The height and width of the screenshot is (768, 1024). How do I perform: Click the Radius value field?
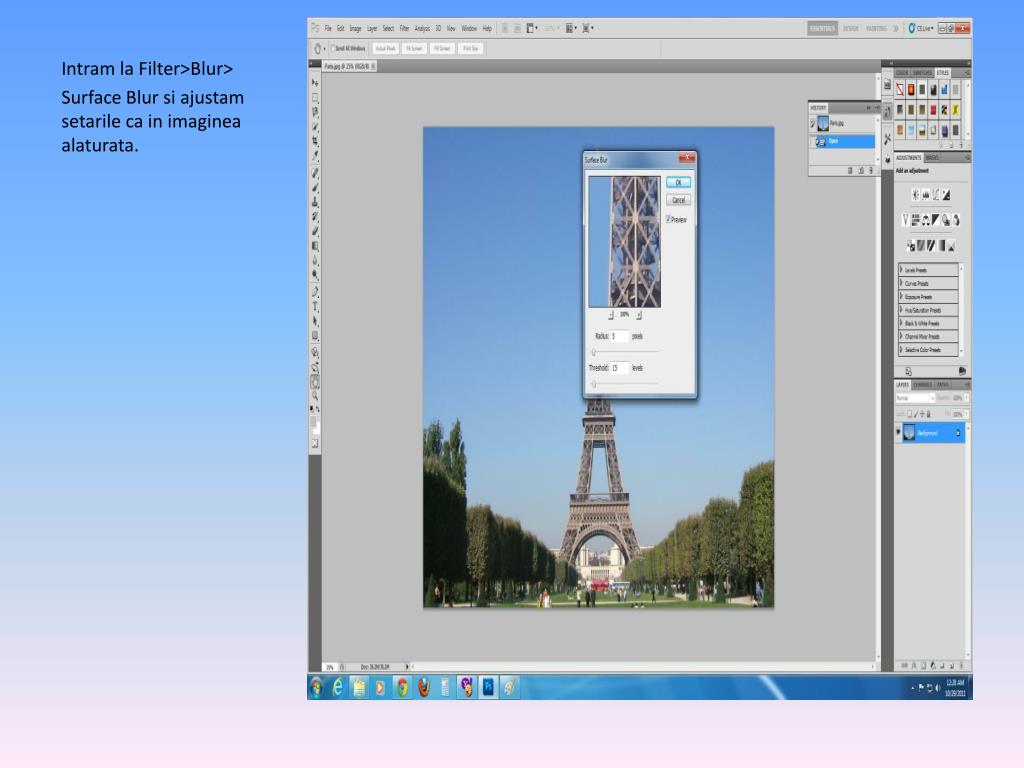620,336
